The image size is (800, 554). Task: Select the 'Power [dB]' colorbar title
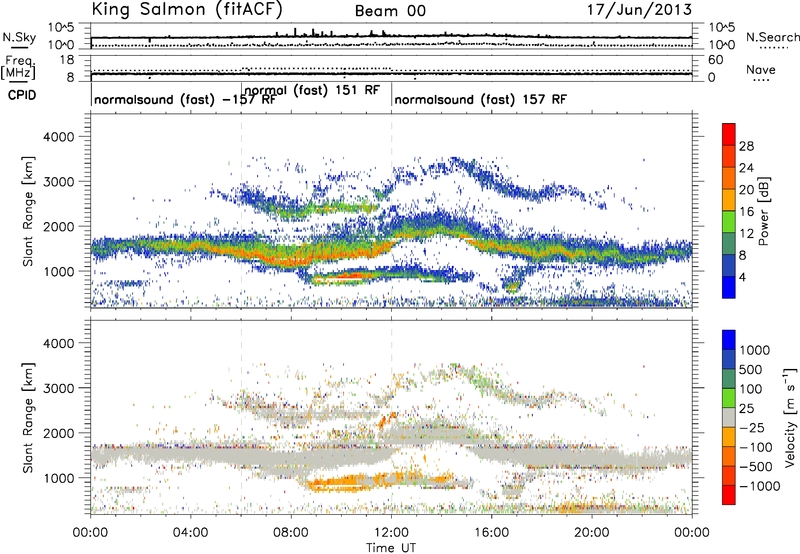763,211
